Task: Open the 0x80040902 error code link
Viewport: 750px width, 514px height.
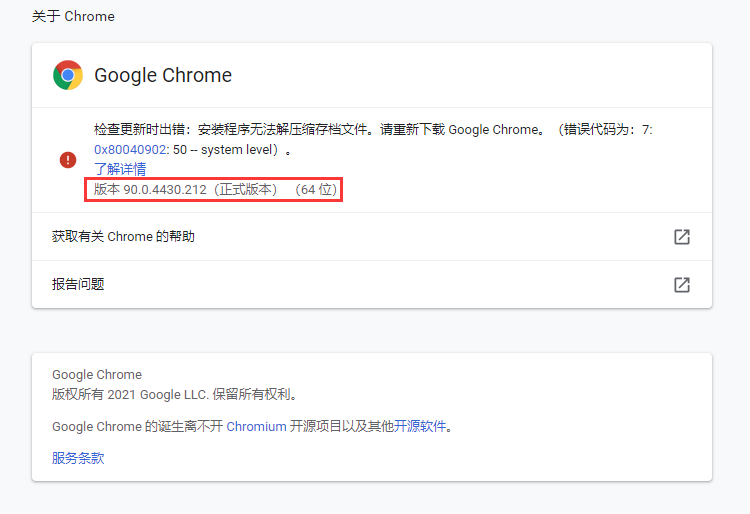Action: (131, 149)
